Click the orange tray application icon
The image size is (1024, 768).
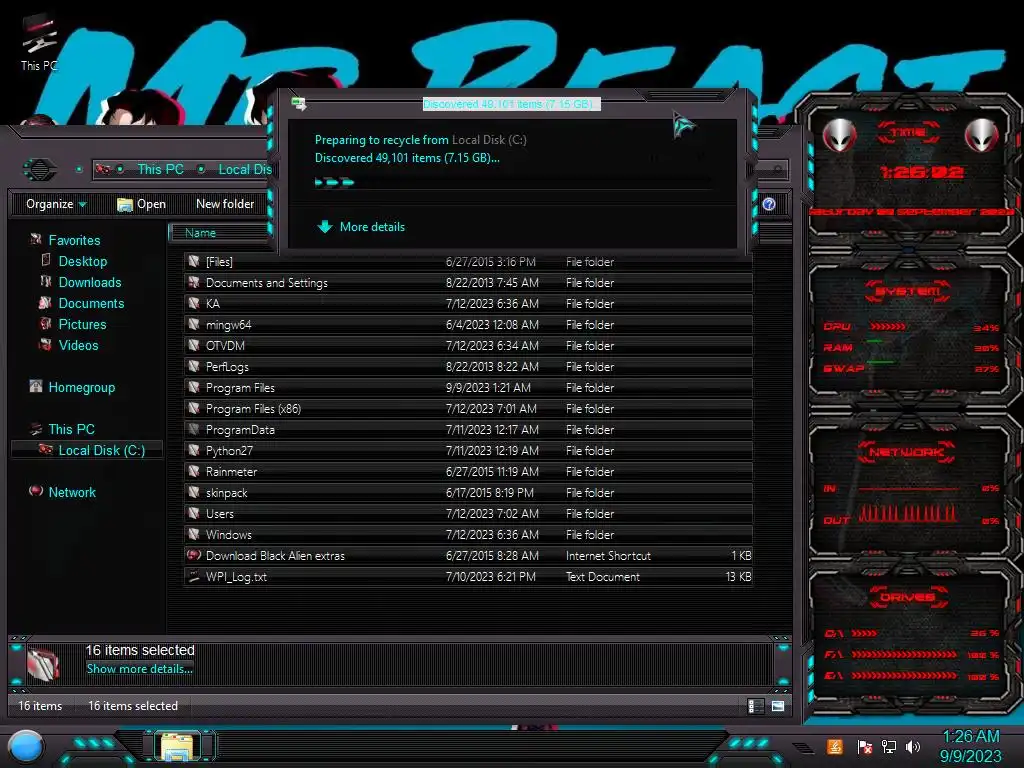coord(835,746)
